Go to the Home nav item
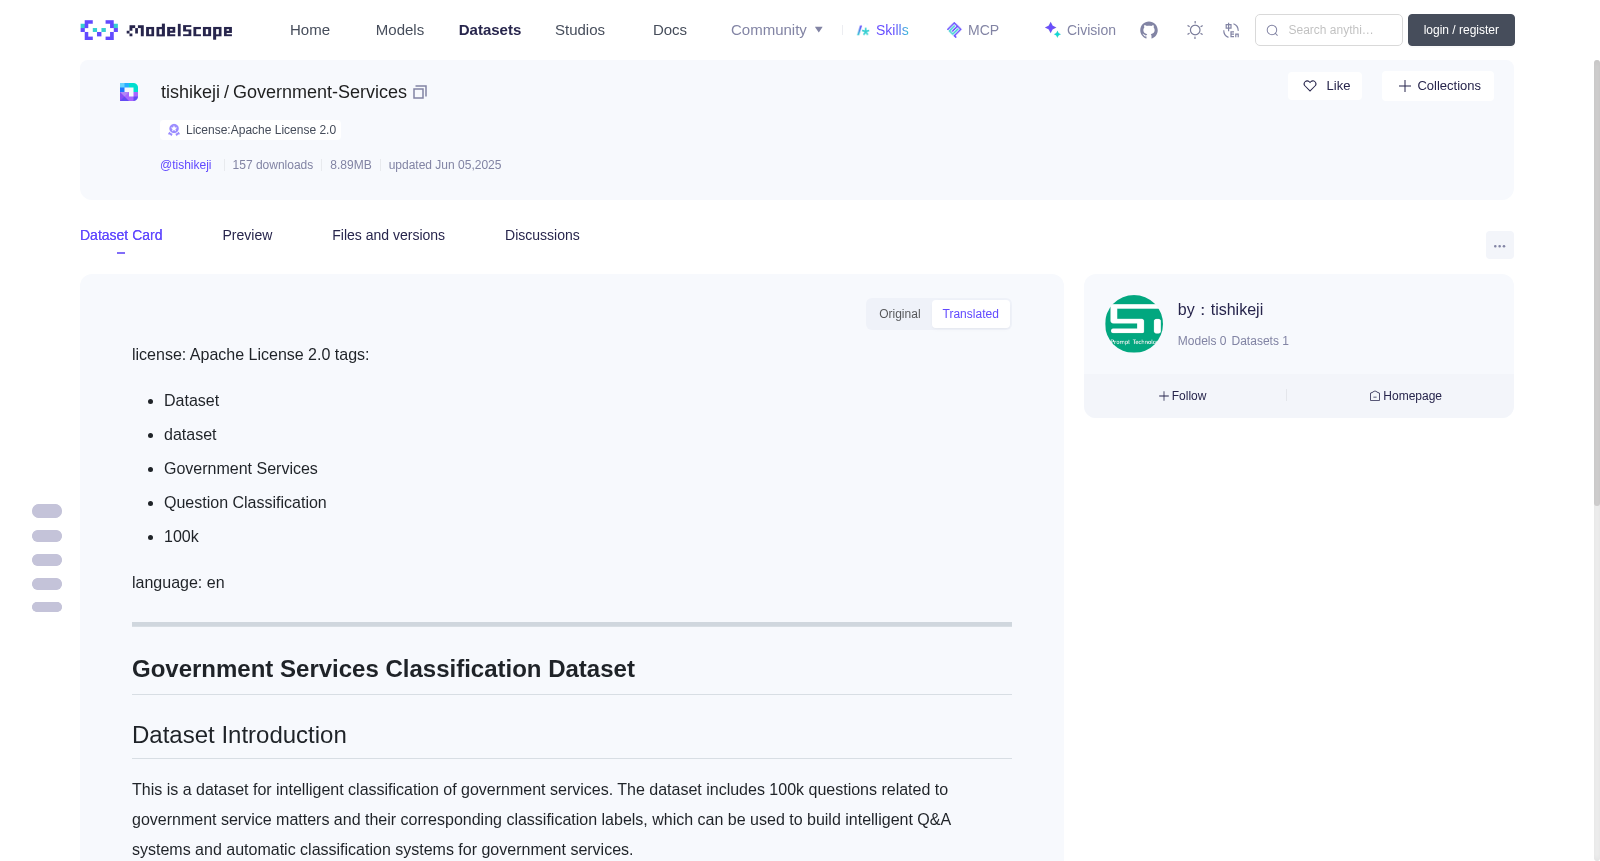Image resolution: width=1600 pixels, height=861 pixels. coord(310,30)
